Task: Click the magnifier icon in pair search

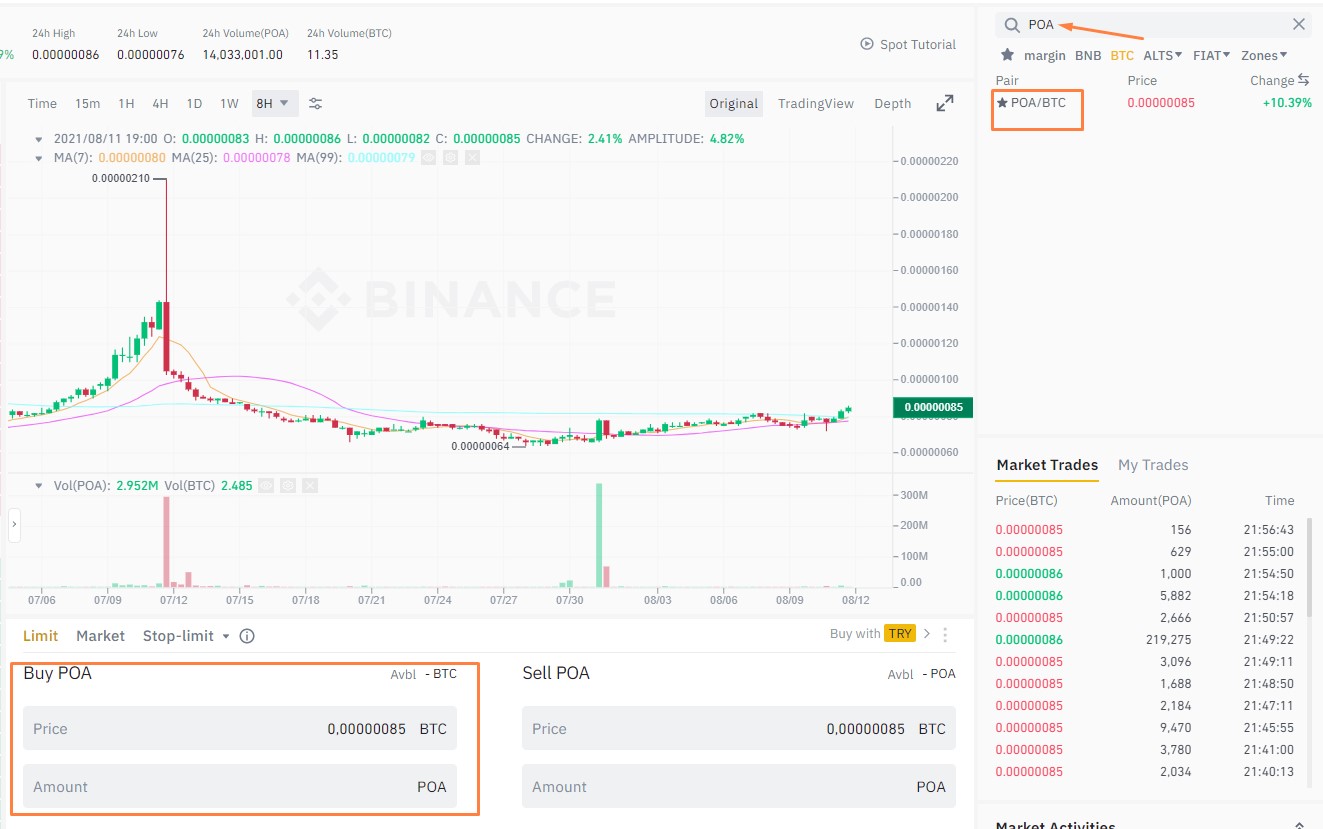Action: click(1013, 24)
